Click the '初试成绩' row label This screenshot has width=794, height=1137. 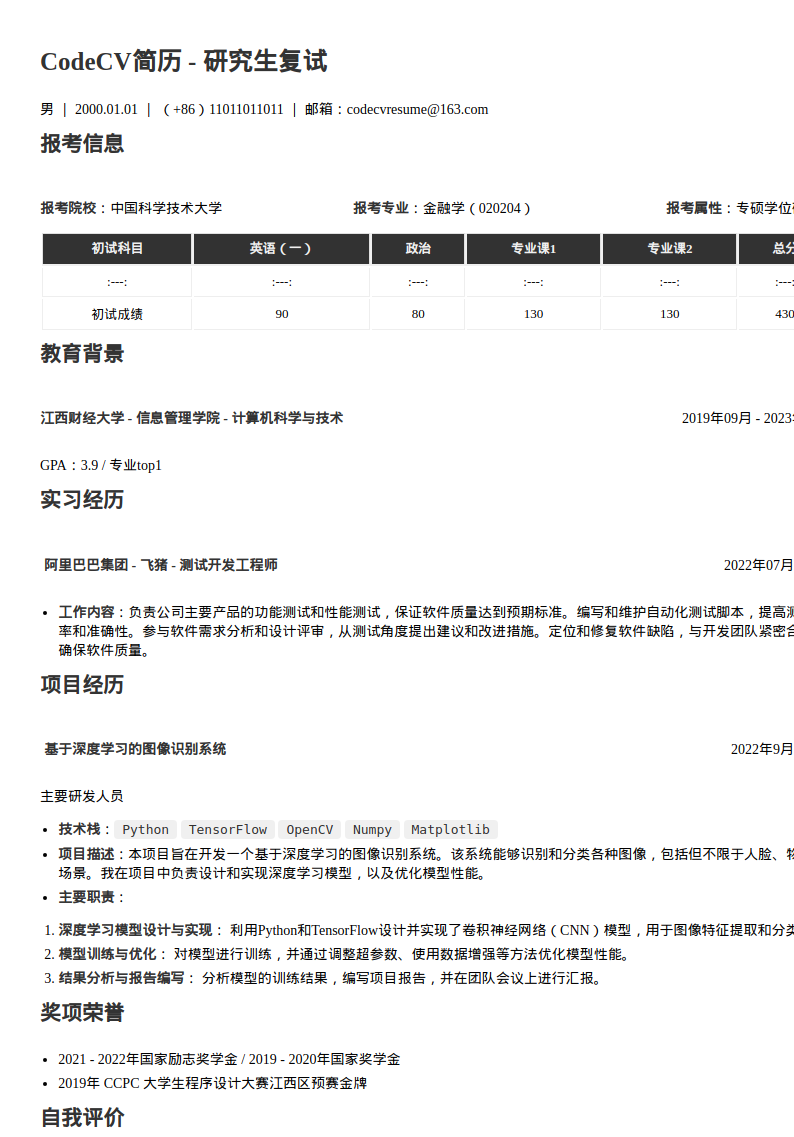117,314
